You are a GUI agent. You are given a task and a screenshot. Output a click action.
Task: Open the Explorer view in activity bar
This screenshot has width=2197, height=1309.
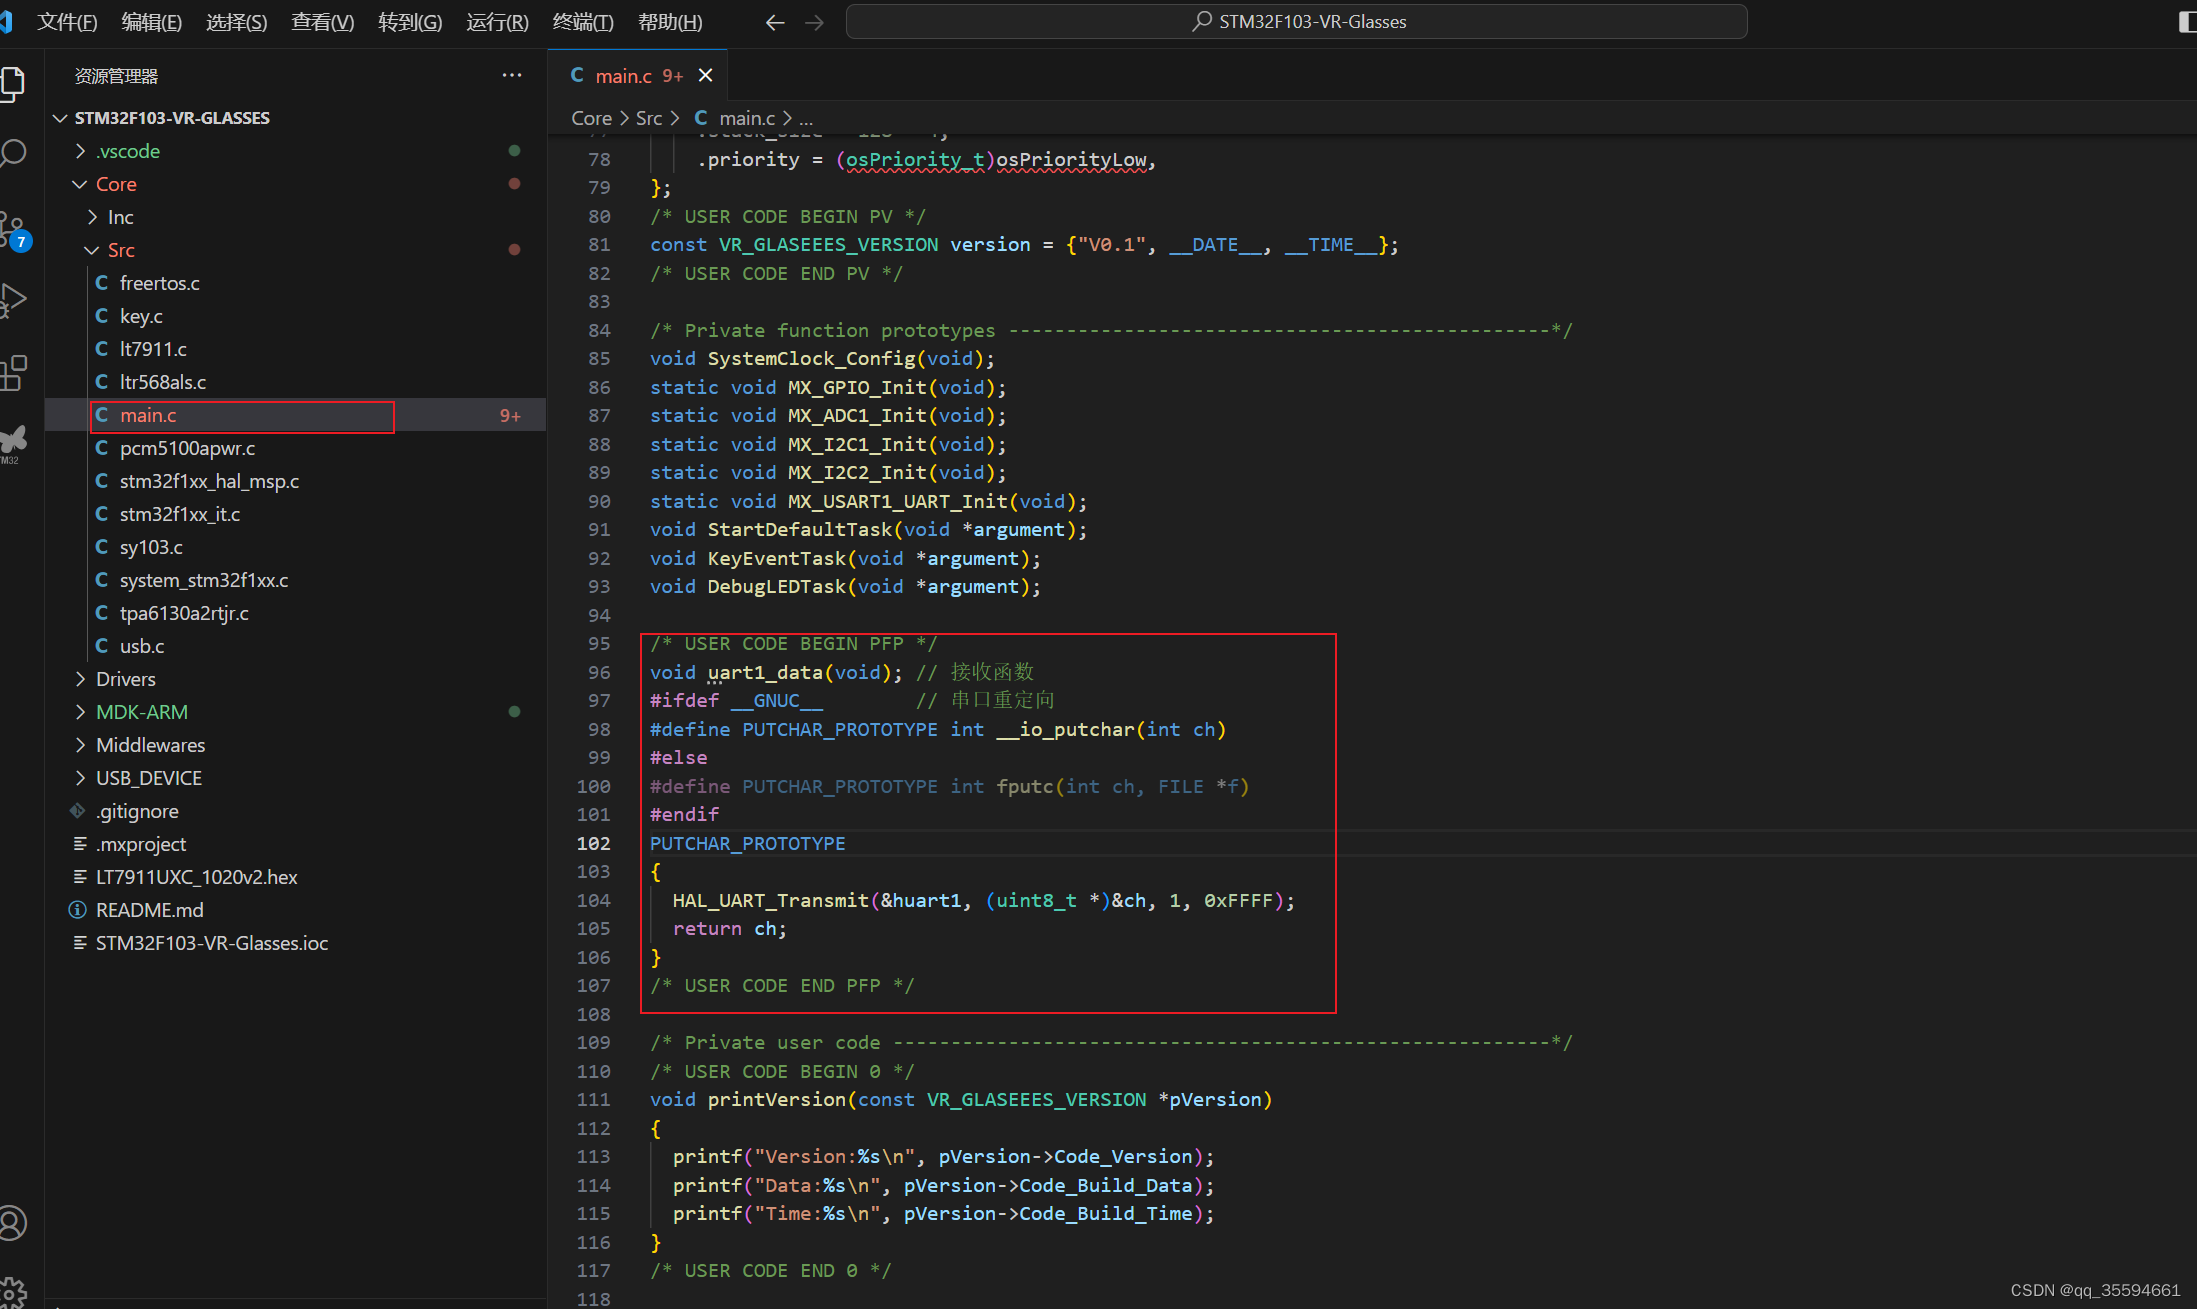coord(13,83)
